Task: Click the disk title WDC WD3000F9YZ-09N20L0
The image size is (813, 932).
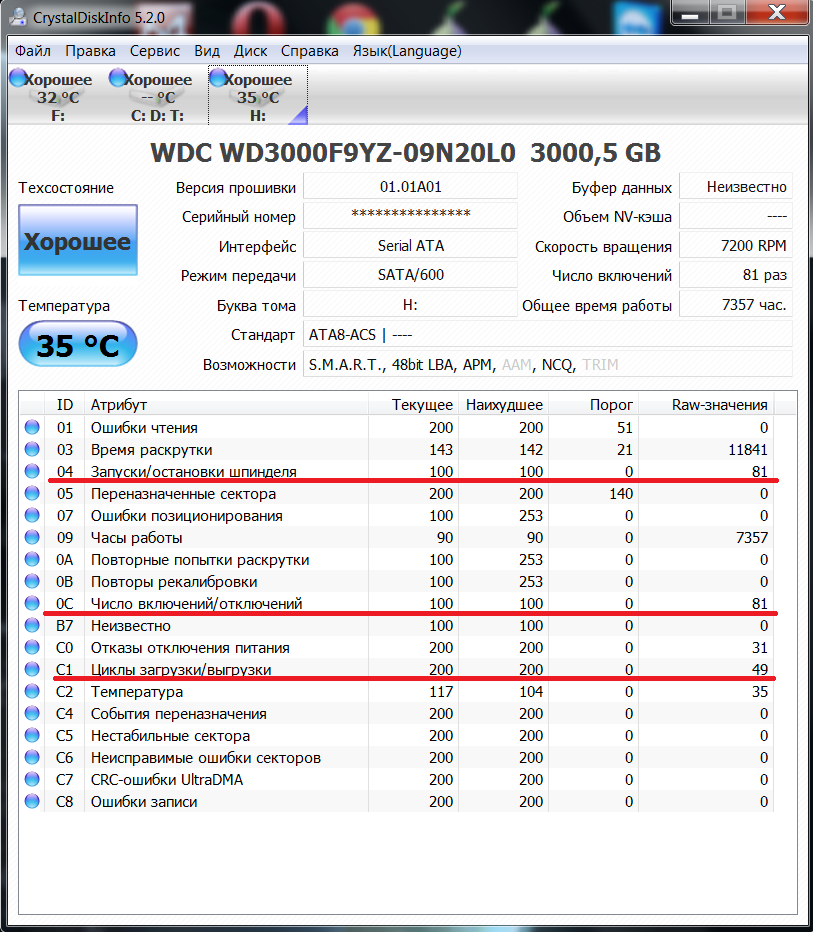Action: [332, 153]
